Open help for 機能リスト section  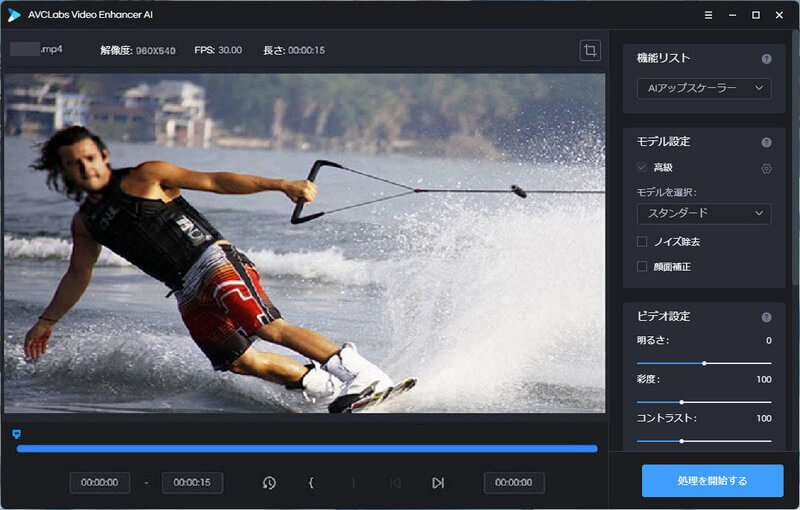pyautogui.click(x=766, y=59)
